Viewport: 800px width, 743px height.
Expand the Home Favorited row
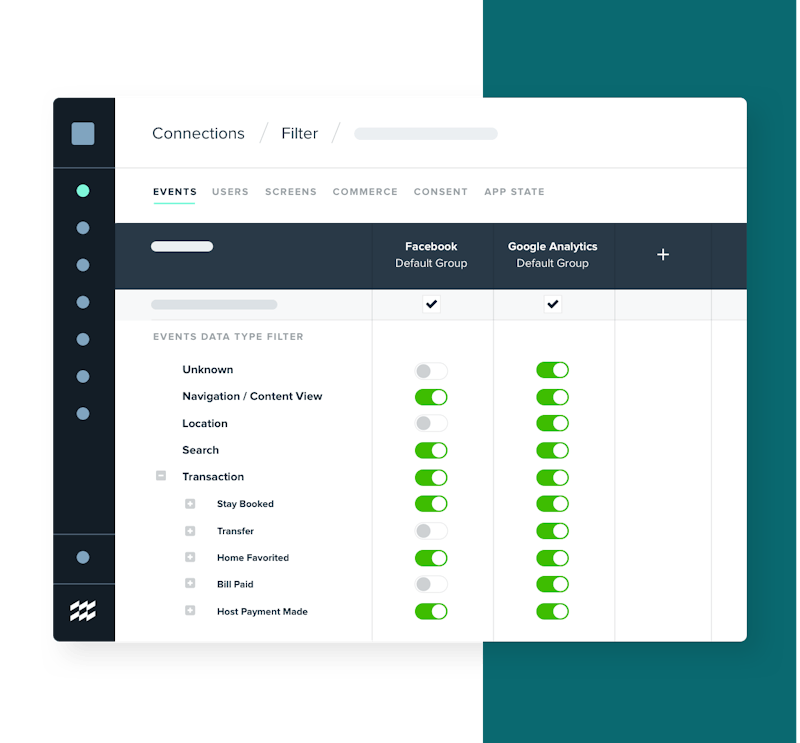click(x=190, y=557)
